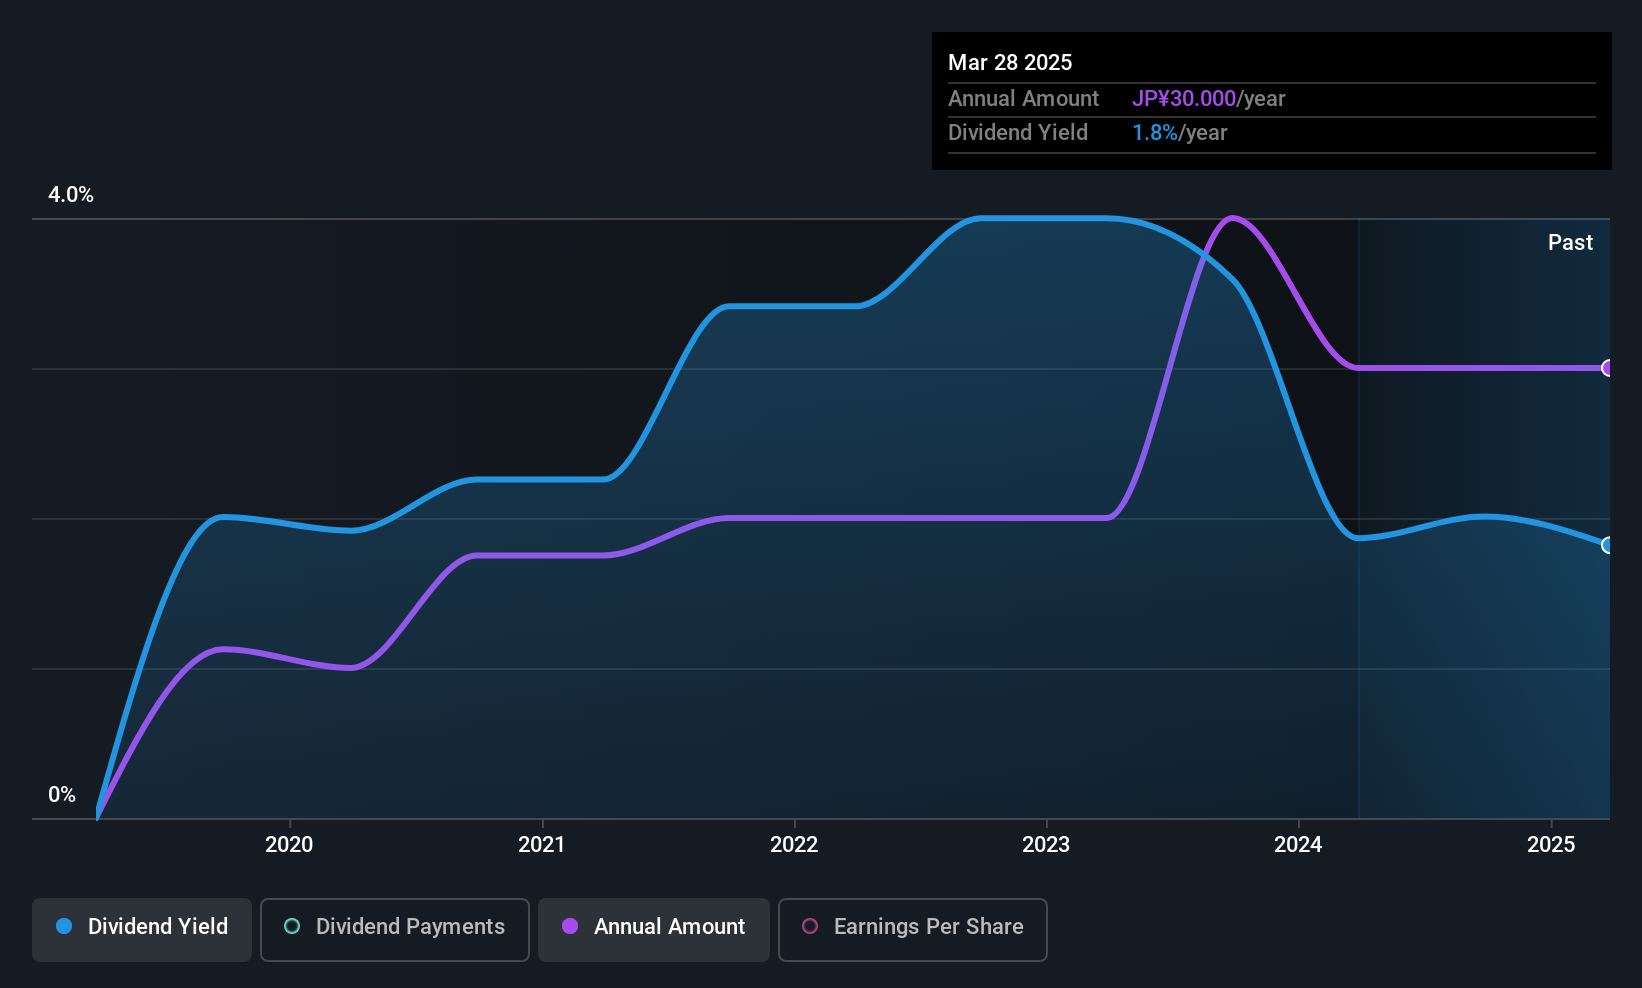Click the 1.8%/year dividend yield value

coord(1179,133)
